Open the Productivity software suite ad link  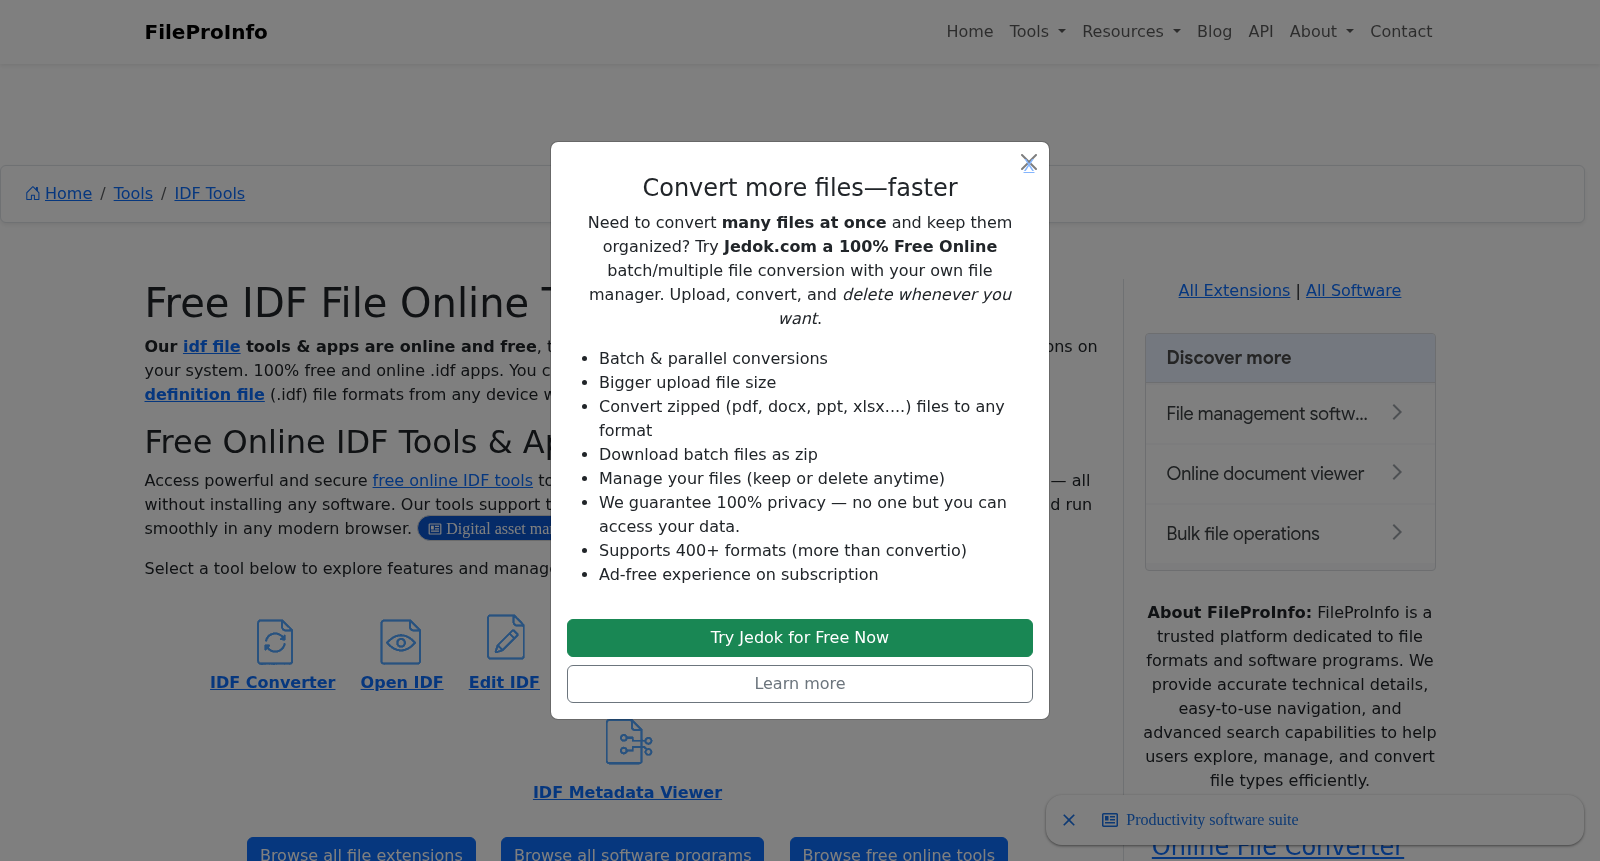pyautogui.click(x=1212, y=820)
